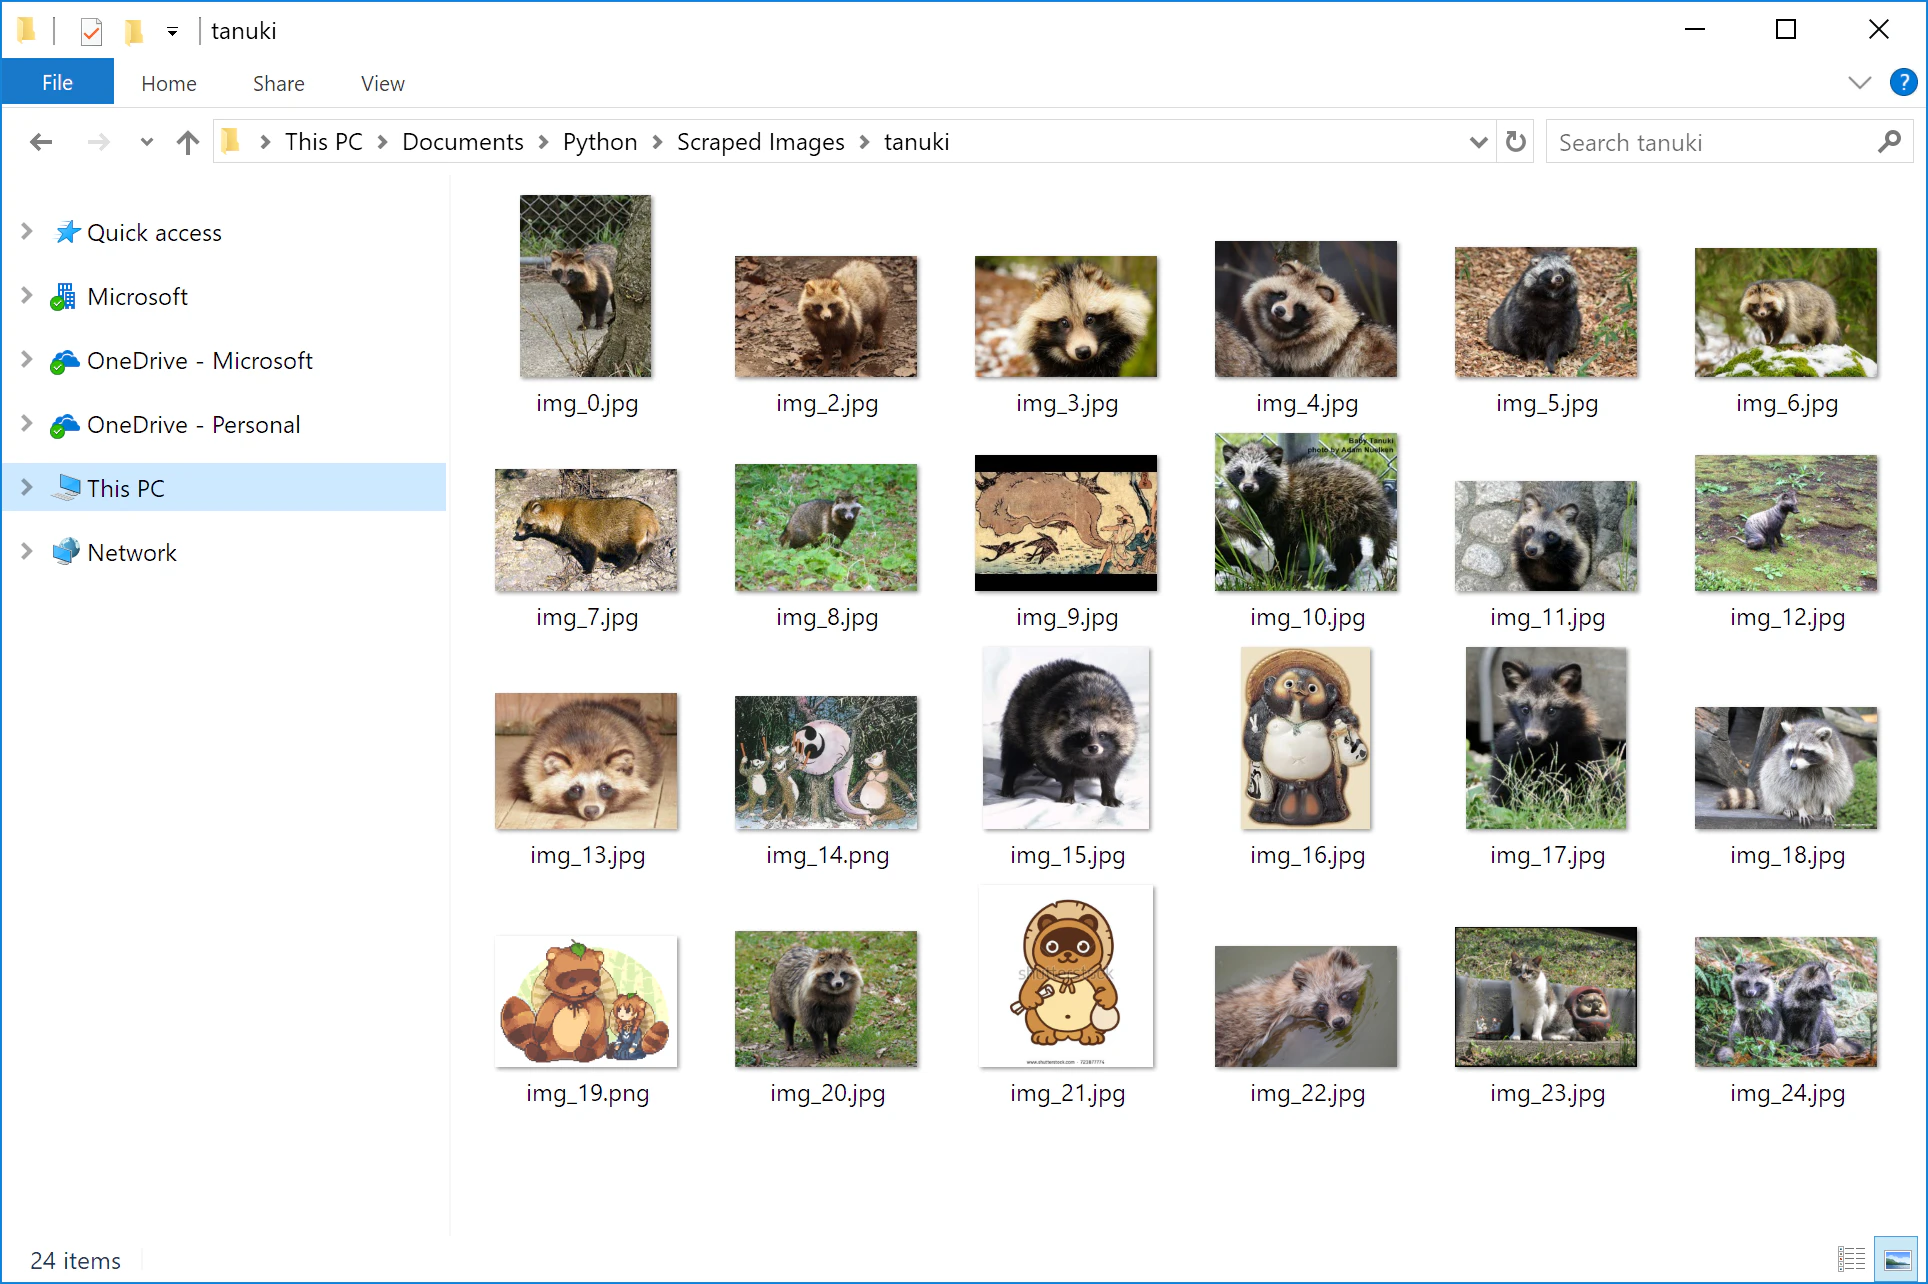Navigate to Python in the breadcrumb
Viewport: 1928px width, 1284px height.
(600, 142)
